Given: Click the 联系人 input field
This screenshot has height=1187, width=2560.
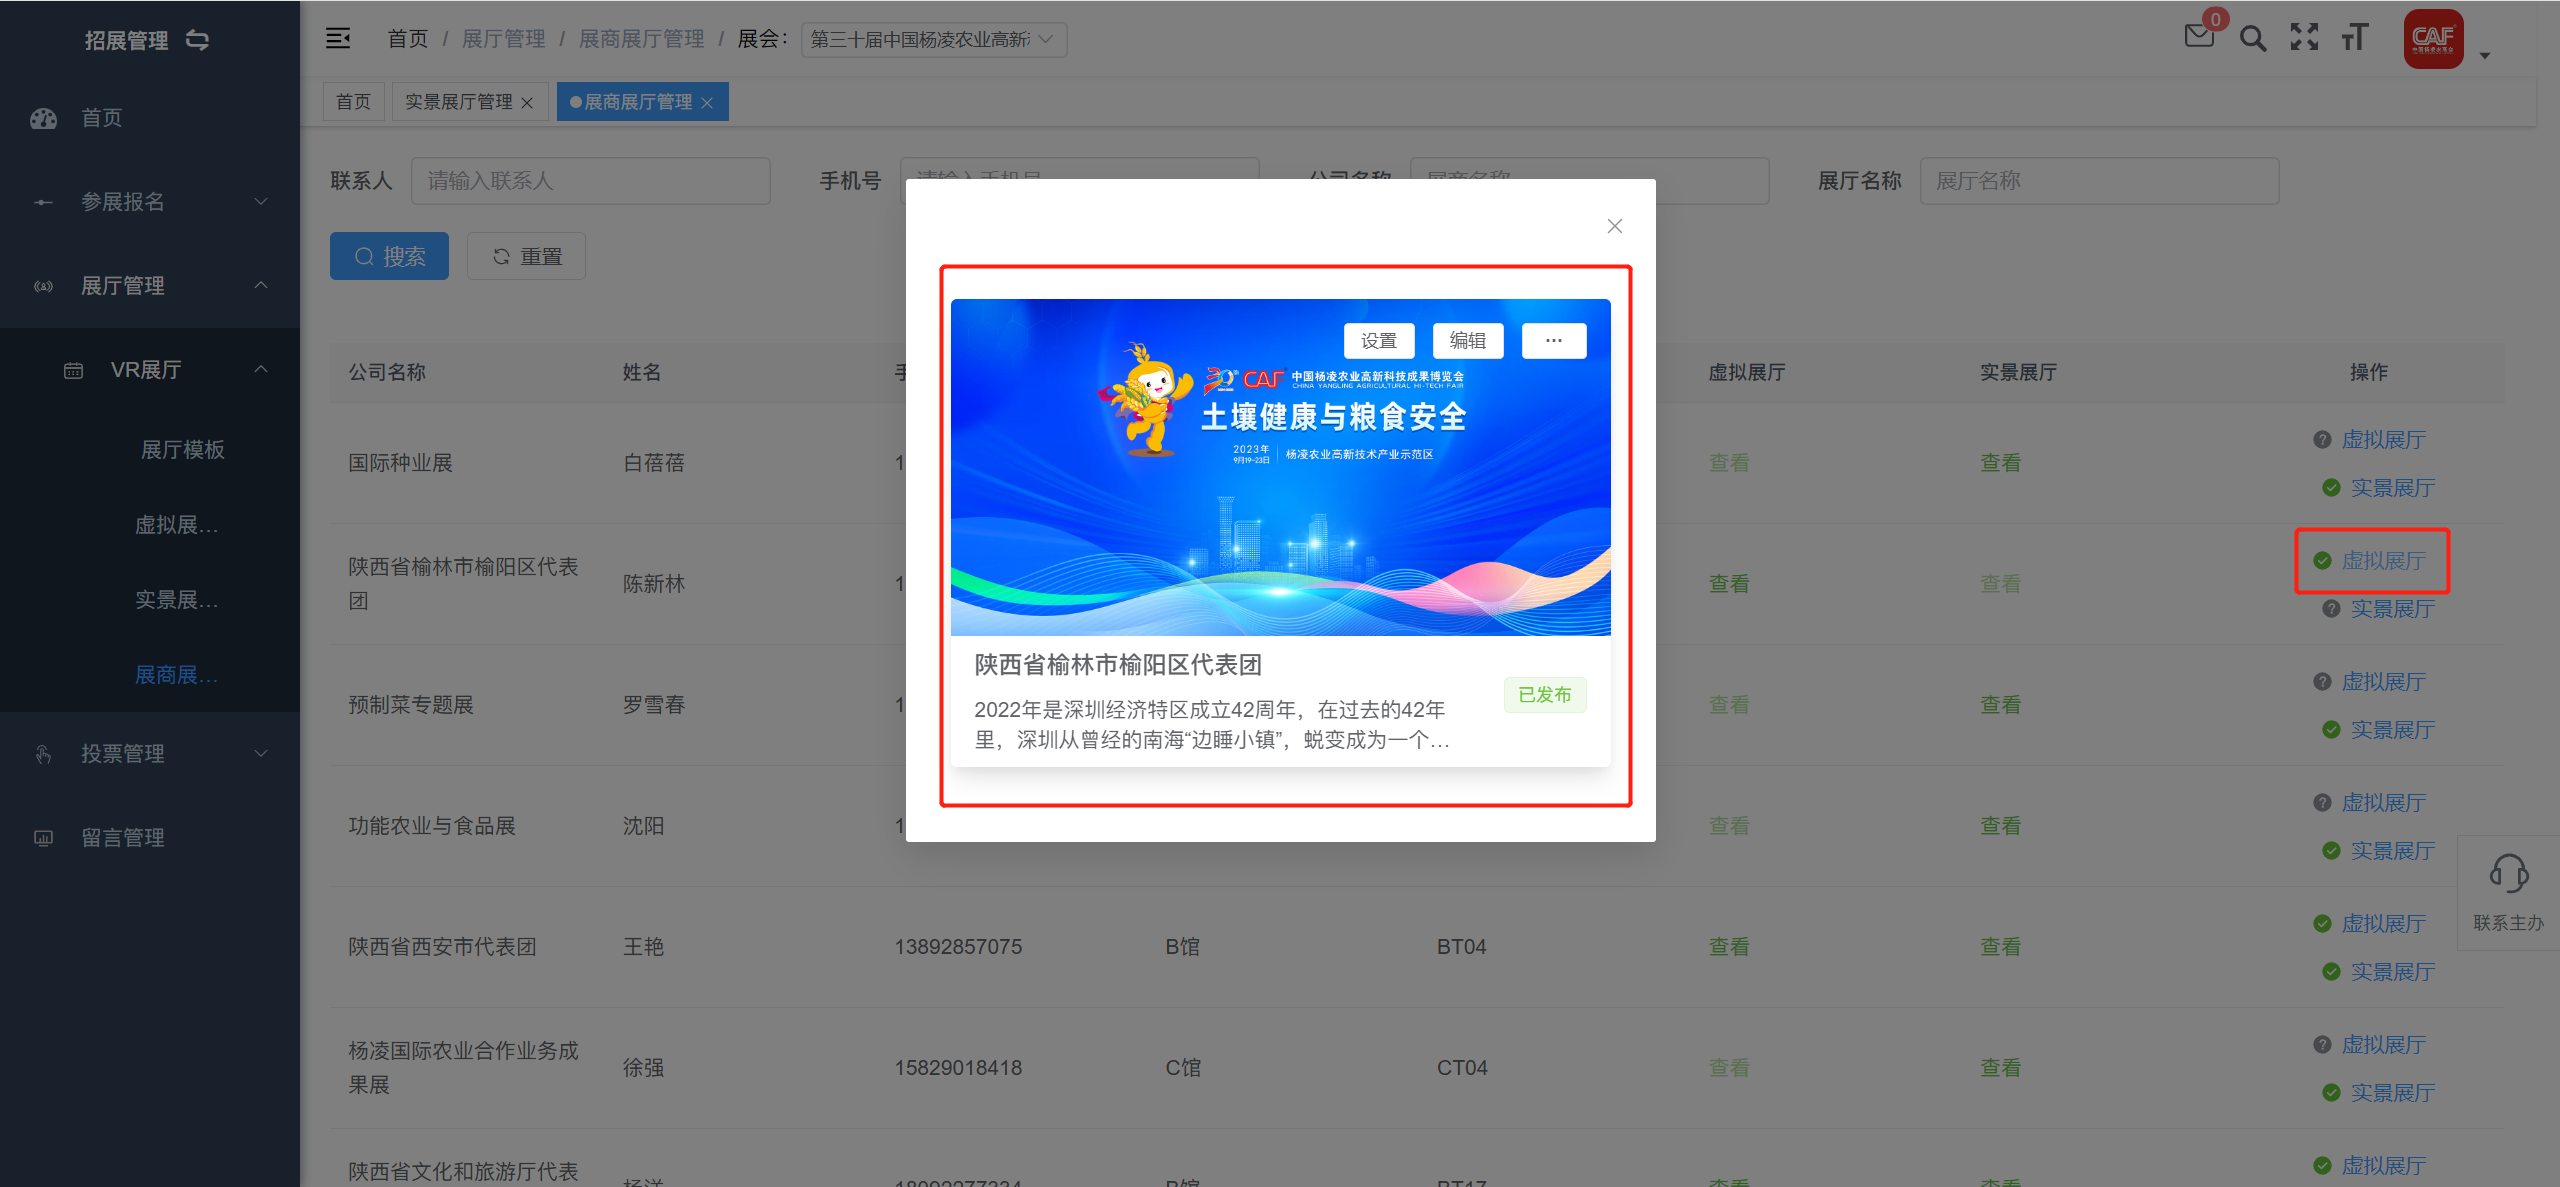Looking at the screenshot, I should click(590, 181).
